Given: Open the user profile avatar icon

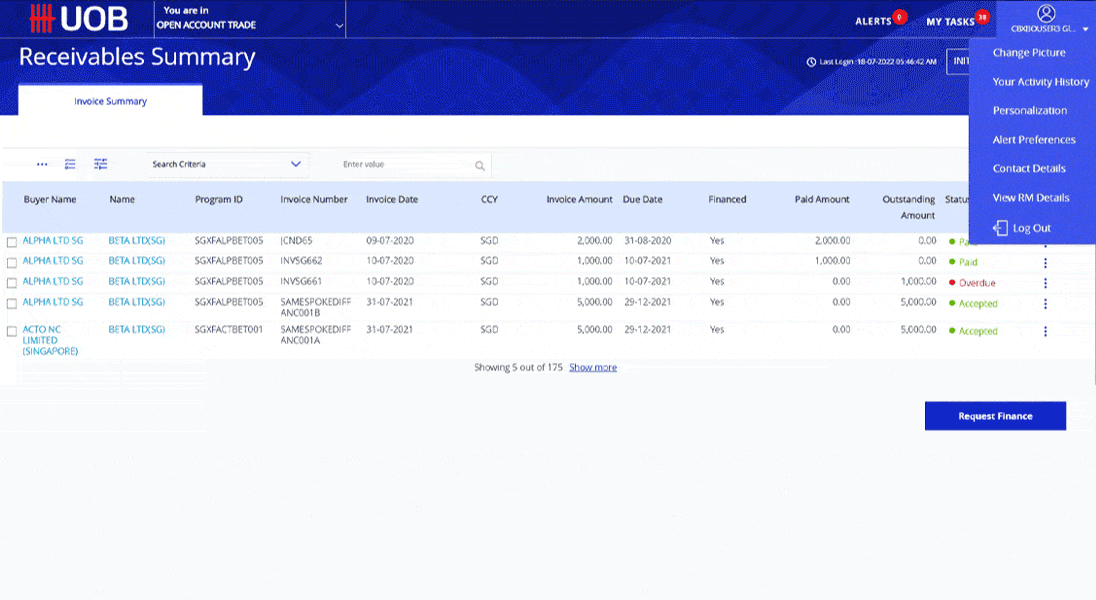Looking at the screenshot, I should (1046, 13).
